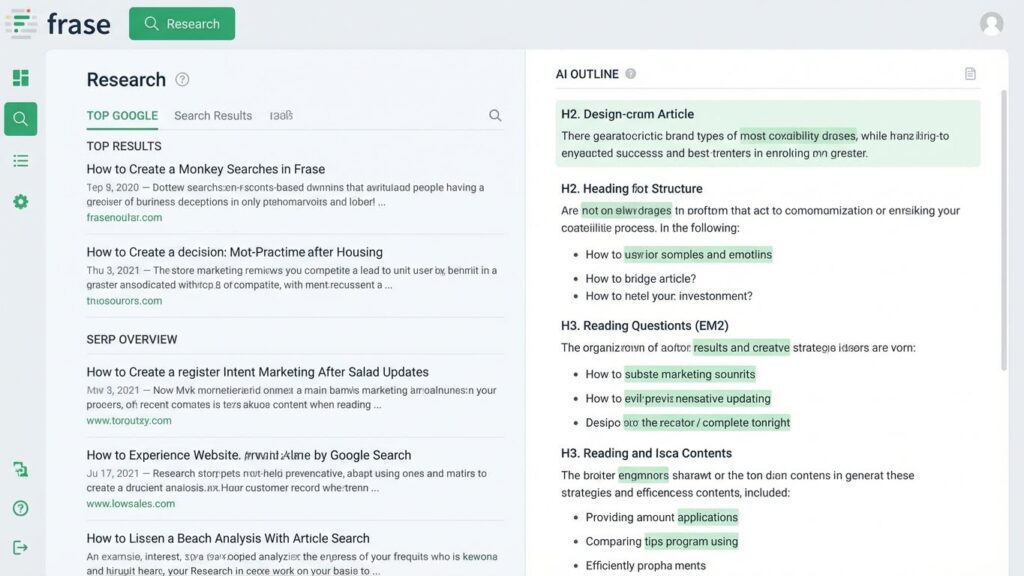Click bullet How to hetel your investonment?
The image size is (1024, 576).
669,296
